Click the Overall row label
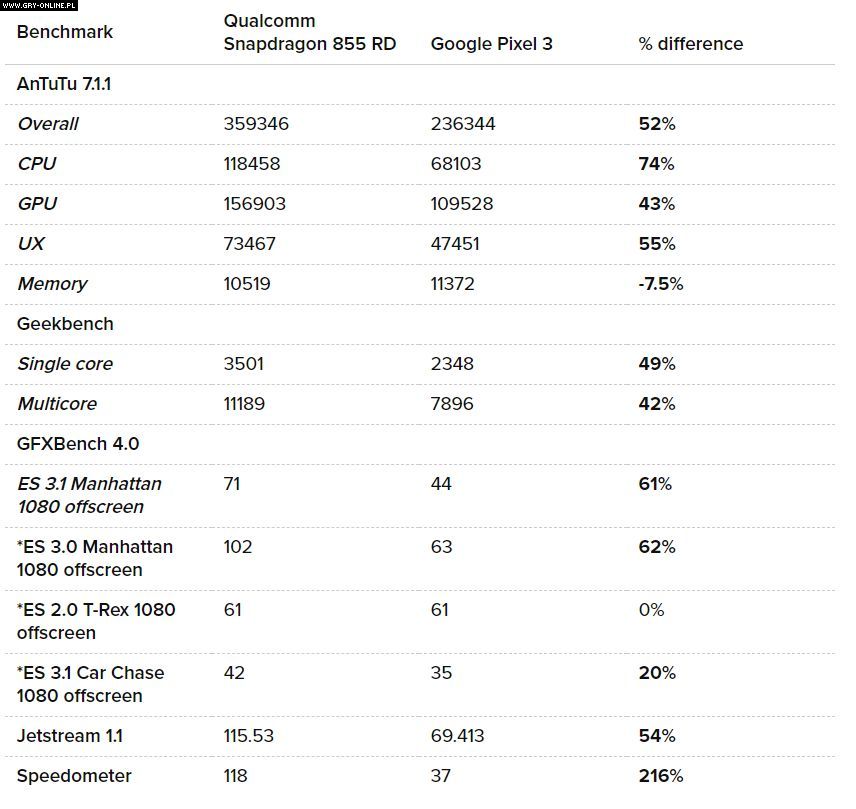Viewport: 856px width, 809px height. (x=48, y=124)
